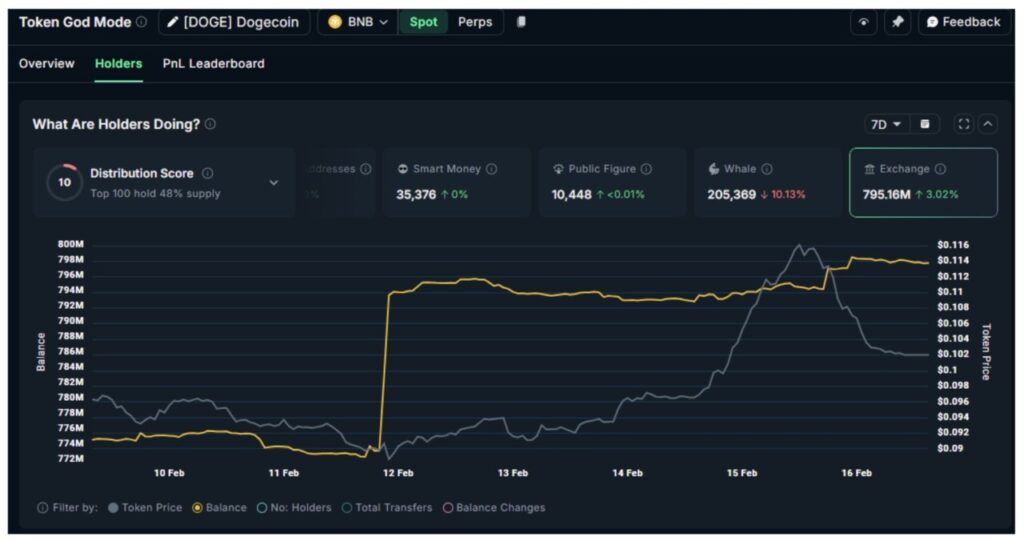Open the BNB chain dropdown
This screenshot has height=541, width=1024.
[358, 22]
